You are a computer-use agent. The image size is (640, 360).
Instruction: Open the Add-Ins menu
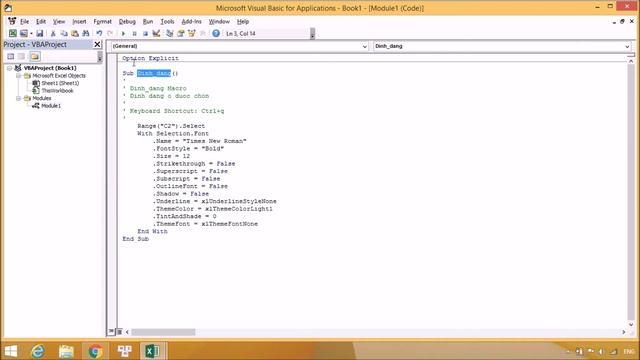191,22
